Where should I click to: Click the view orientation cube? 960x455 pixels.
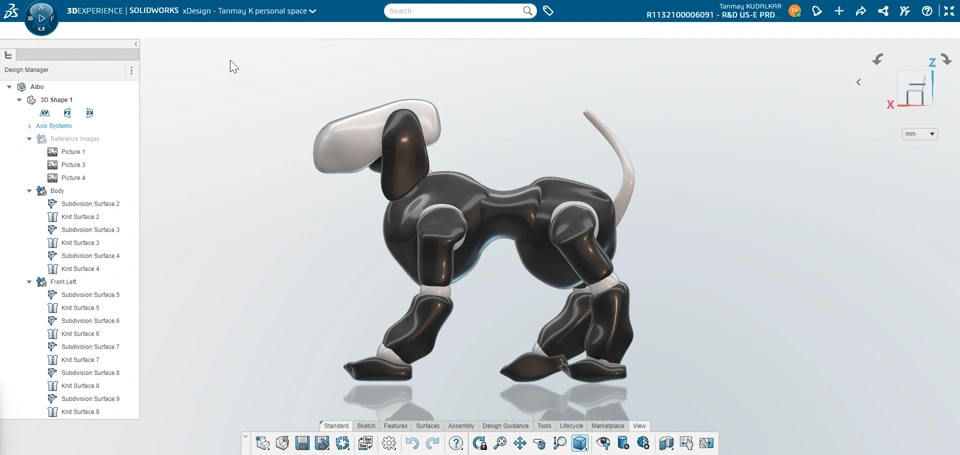(915, 89)
